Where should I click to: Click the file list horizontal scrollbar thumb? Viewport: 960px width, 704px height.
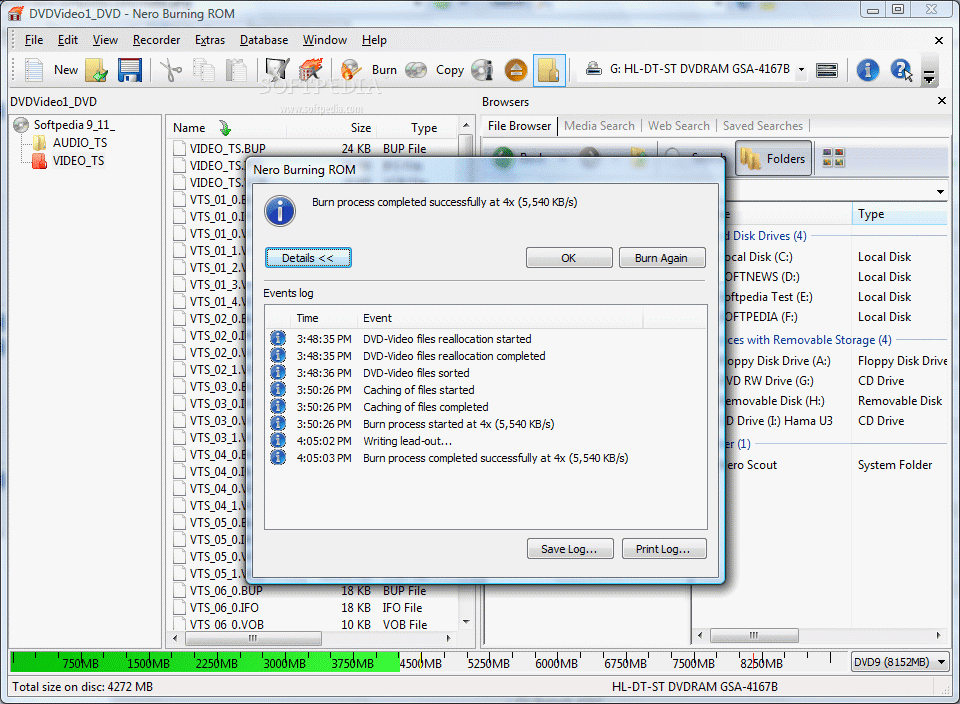pos(253,638)
